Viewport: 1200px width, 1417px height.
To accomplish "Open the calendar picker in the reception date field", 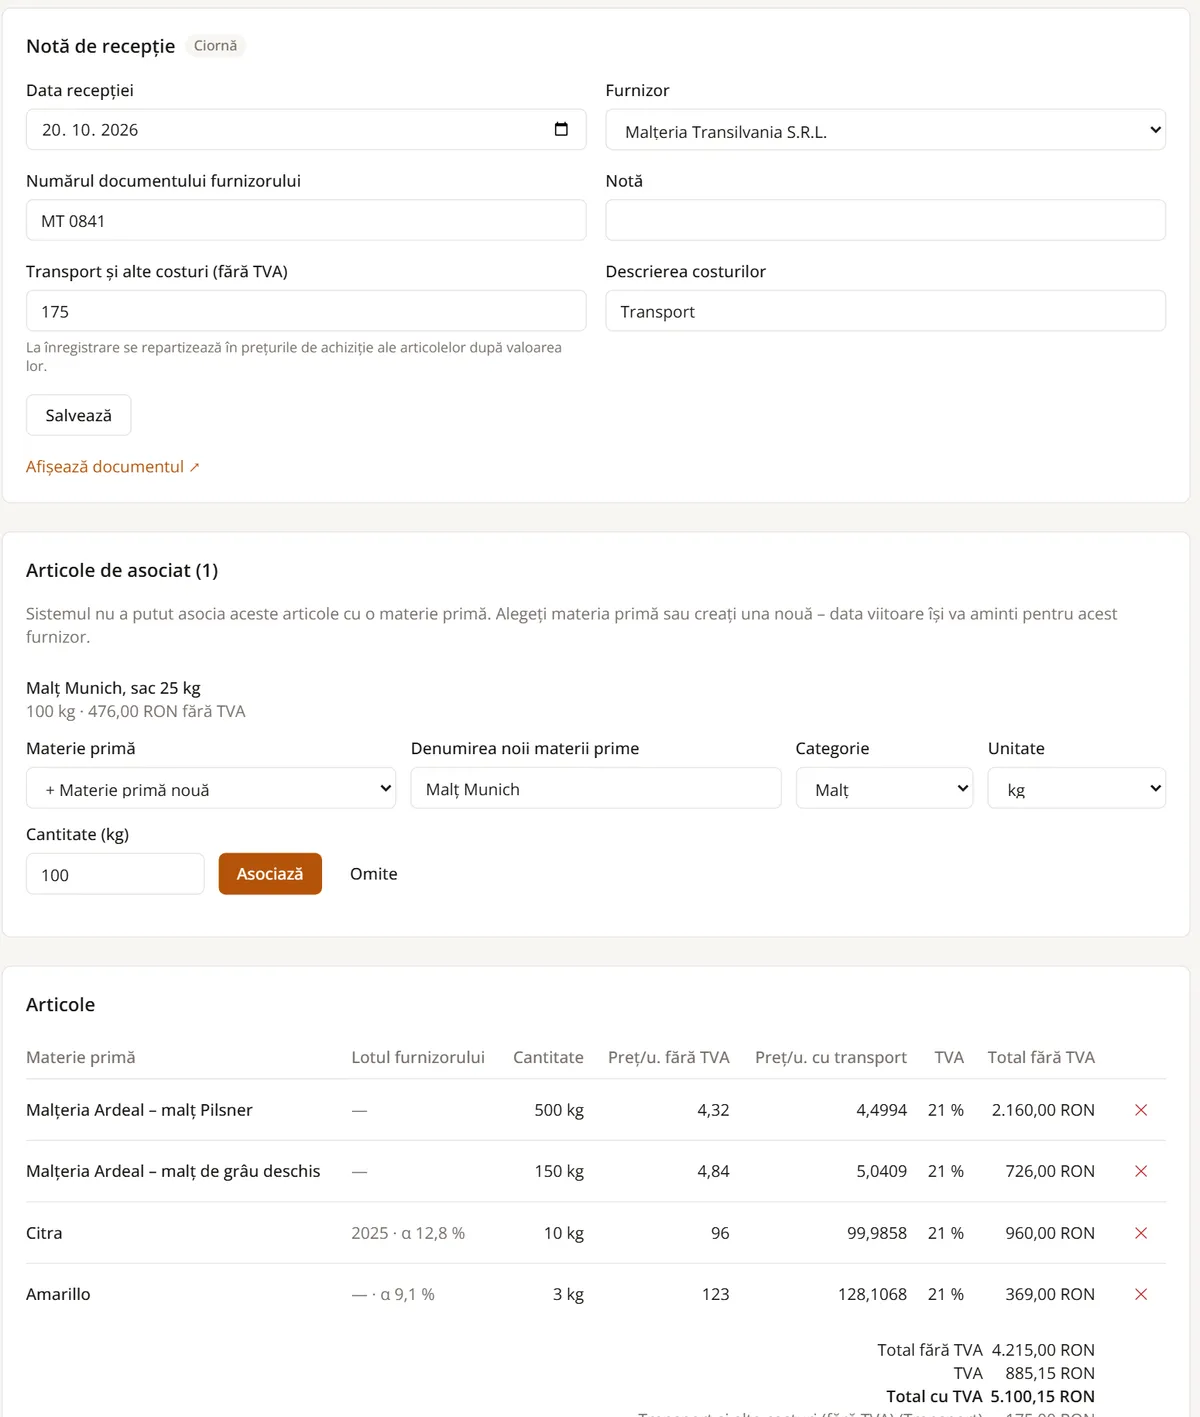I will click(561, 129).
